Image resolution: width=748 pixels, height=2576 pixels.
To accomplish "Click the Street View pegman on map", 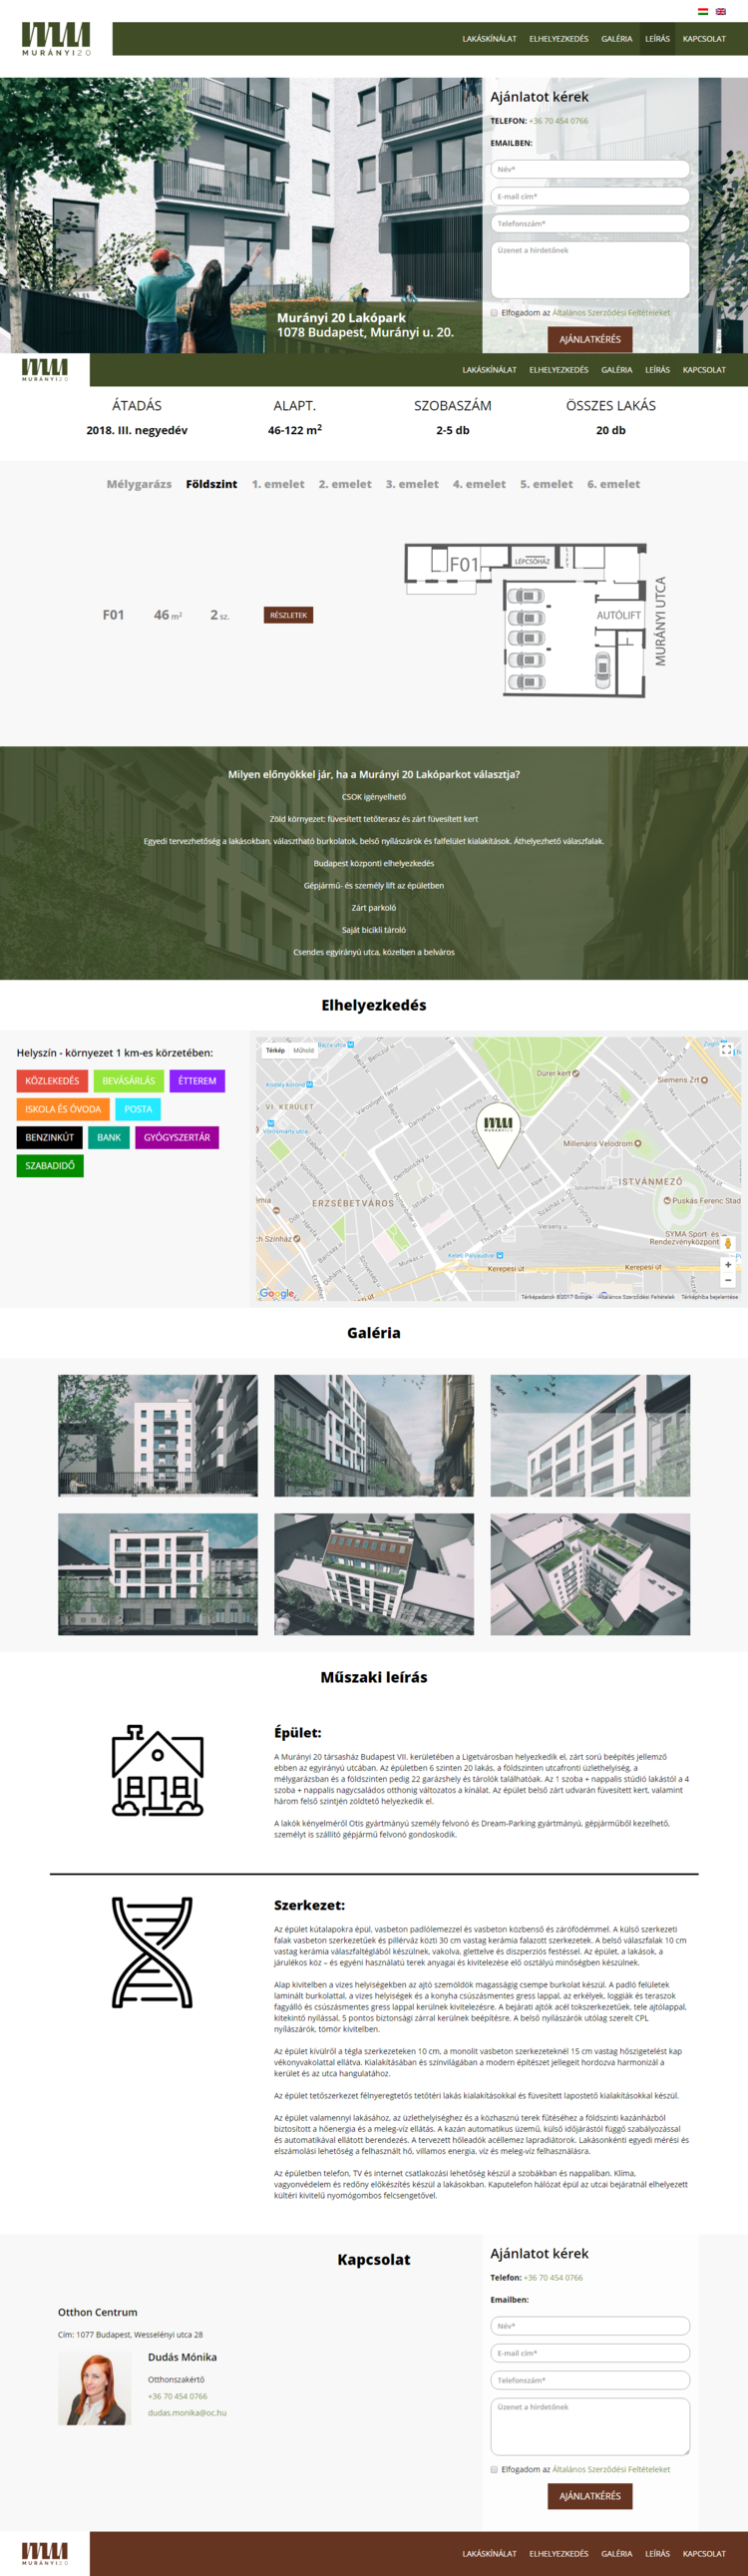I will click(728, 1244).
